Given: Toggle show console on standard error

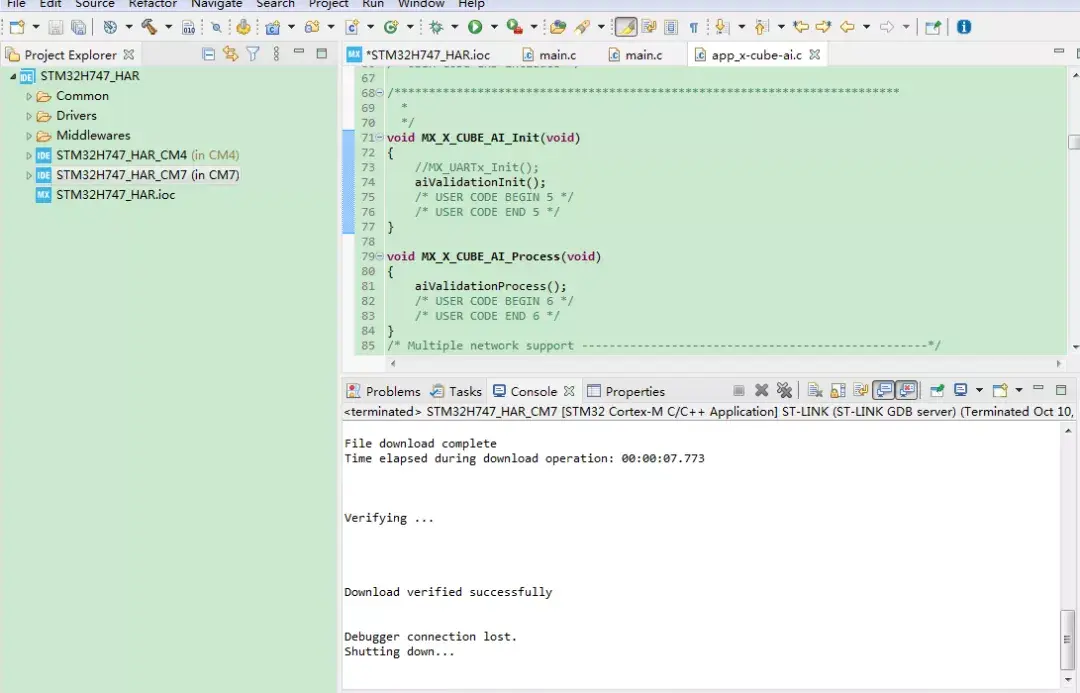Looking at the screenshot, I should click(907, 391).
